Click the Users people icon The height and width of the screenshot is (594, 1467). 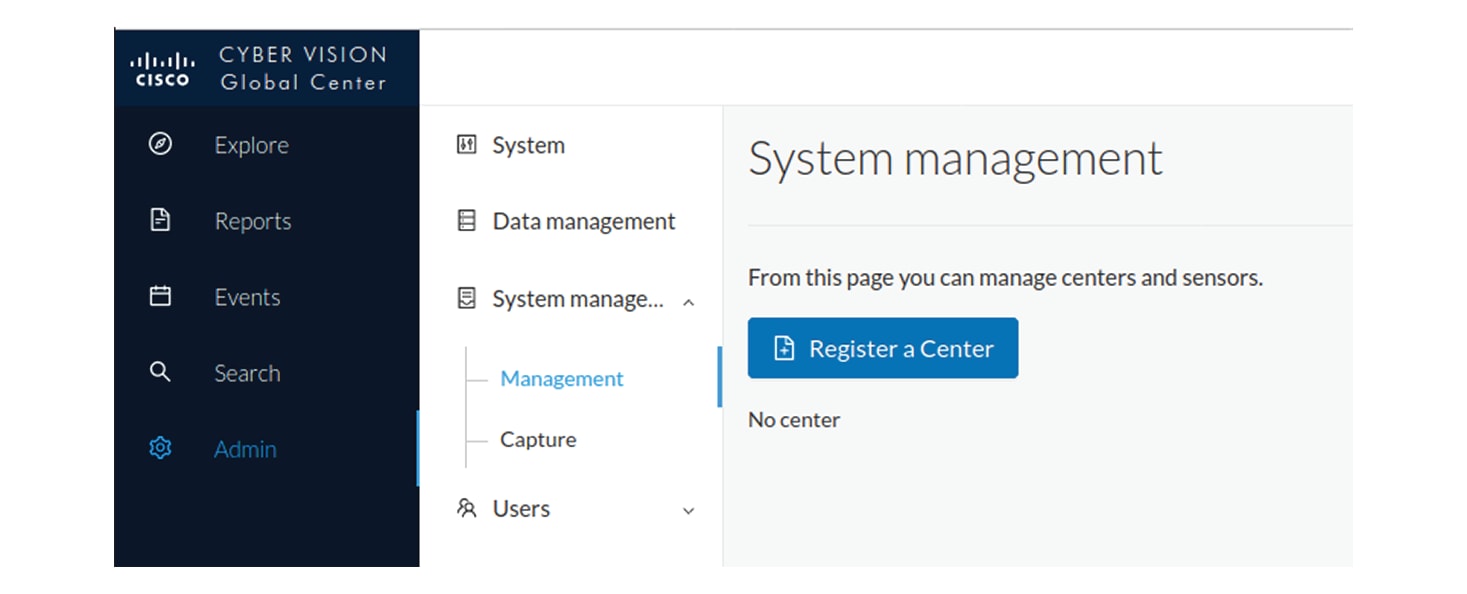[x=466, y=508]
